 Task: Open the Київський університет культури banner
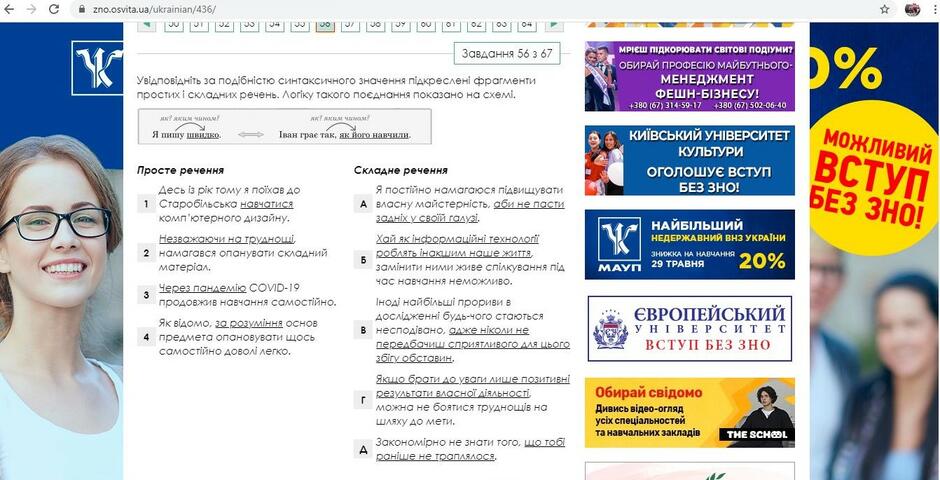pos(689,161)
